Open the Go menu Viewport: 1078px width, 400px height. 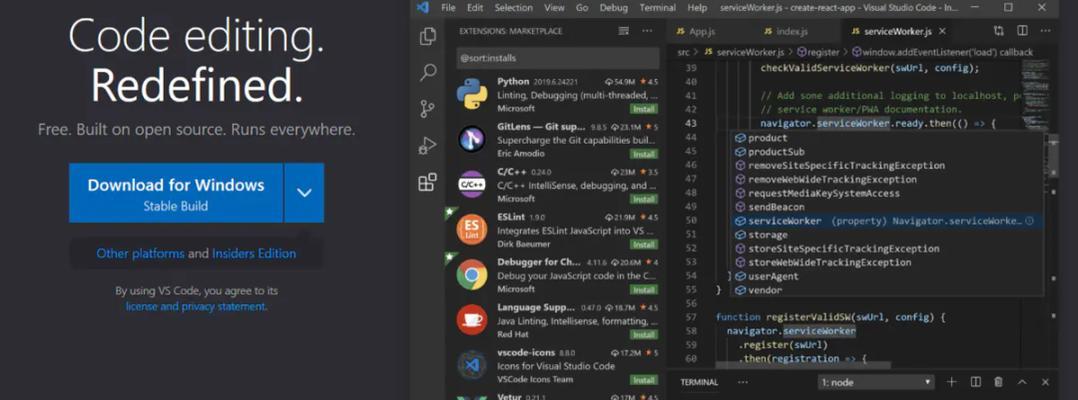[582, 8]
